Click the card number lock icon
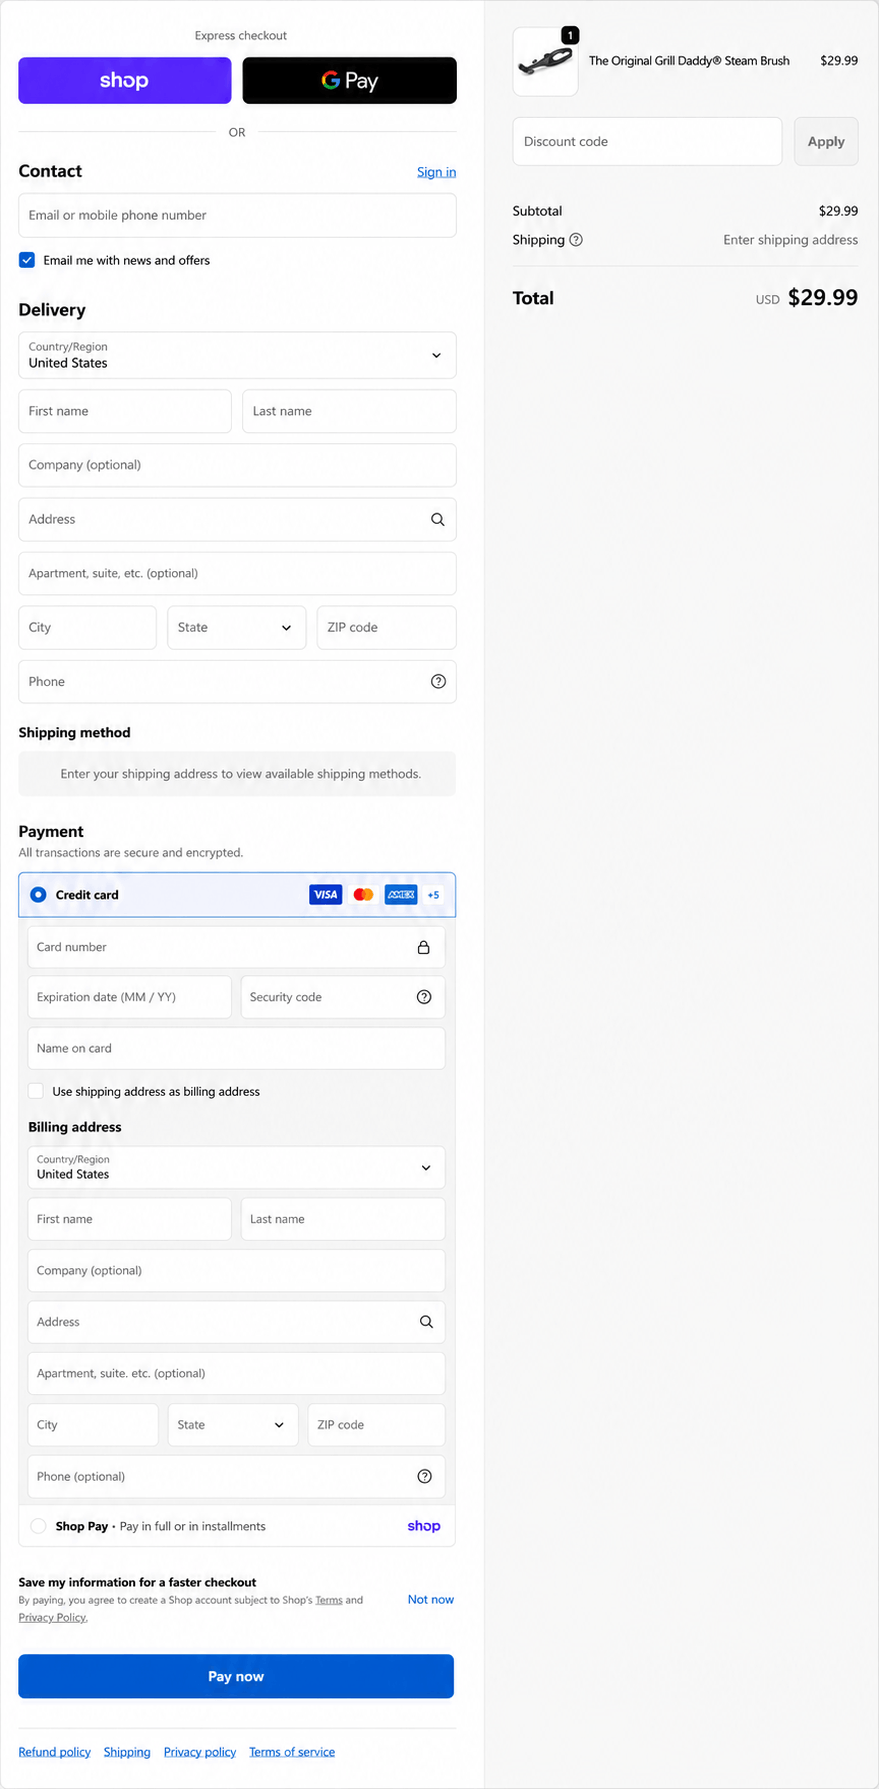This screenshot has width=879, height=1789. (424, 947)
